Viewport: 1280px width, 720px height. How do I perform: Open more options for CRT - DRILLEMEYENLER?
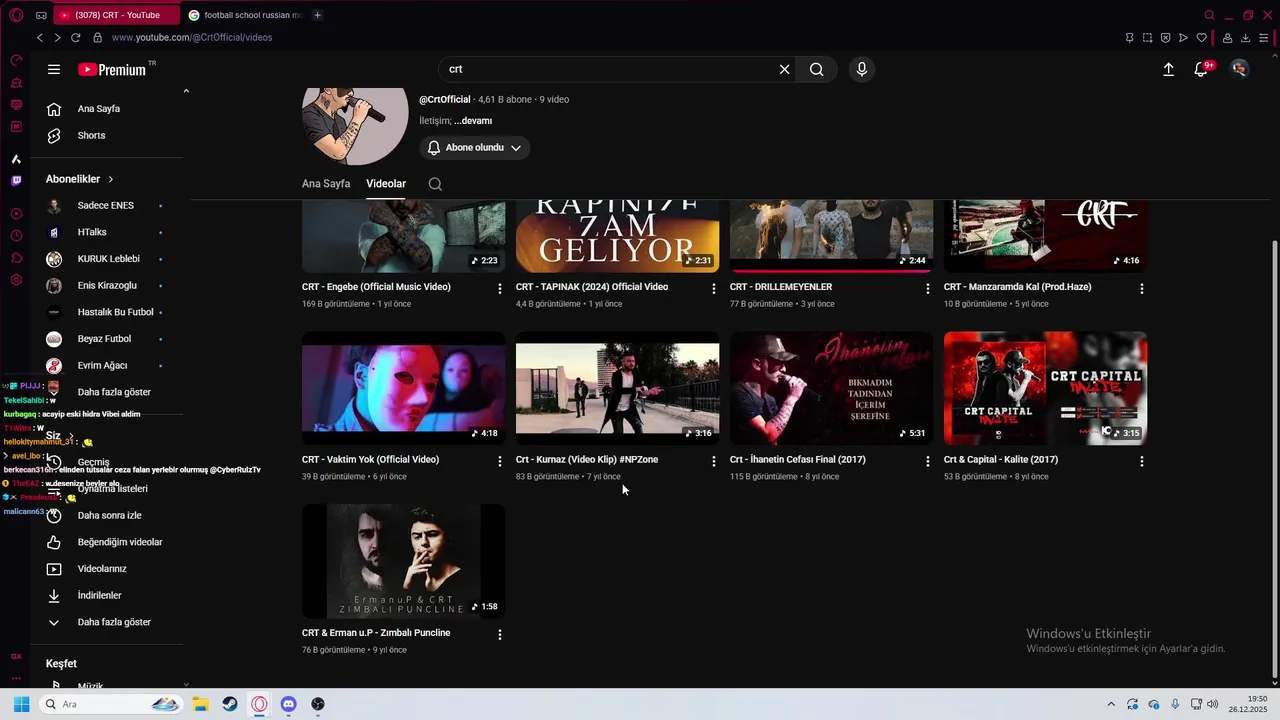coord(928,288)
